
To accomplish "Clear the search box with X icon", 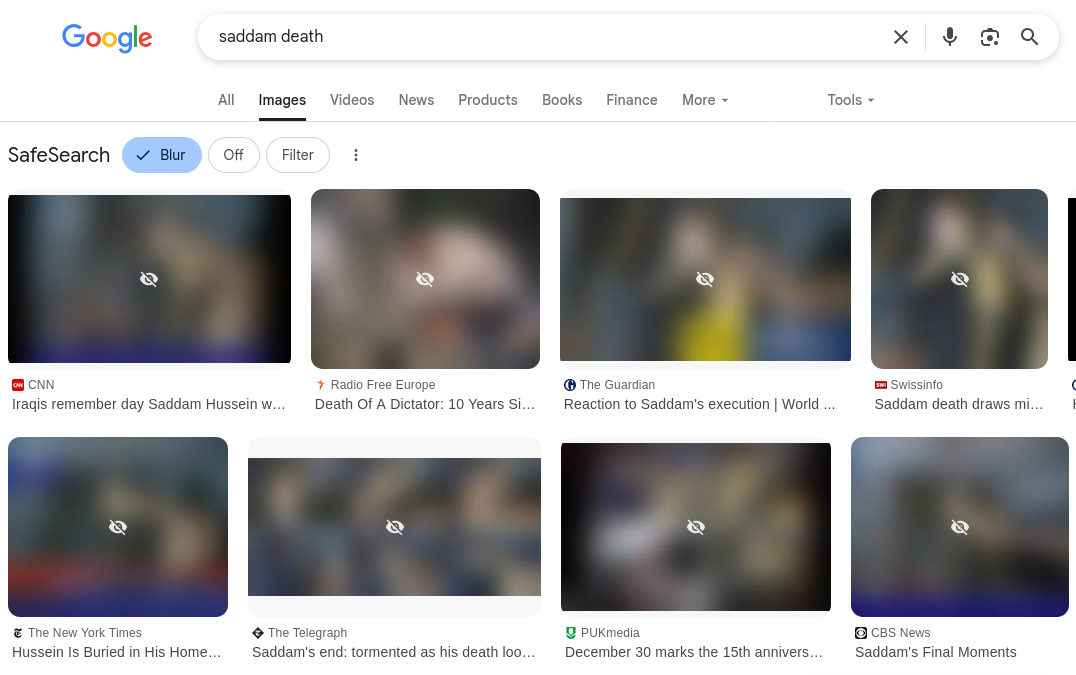I will point(900,37).
